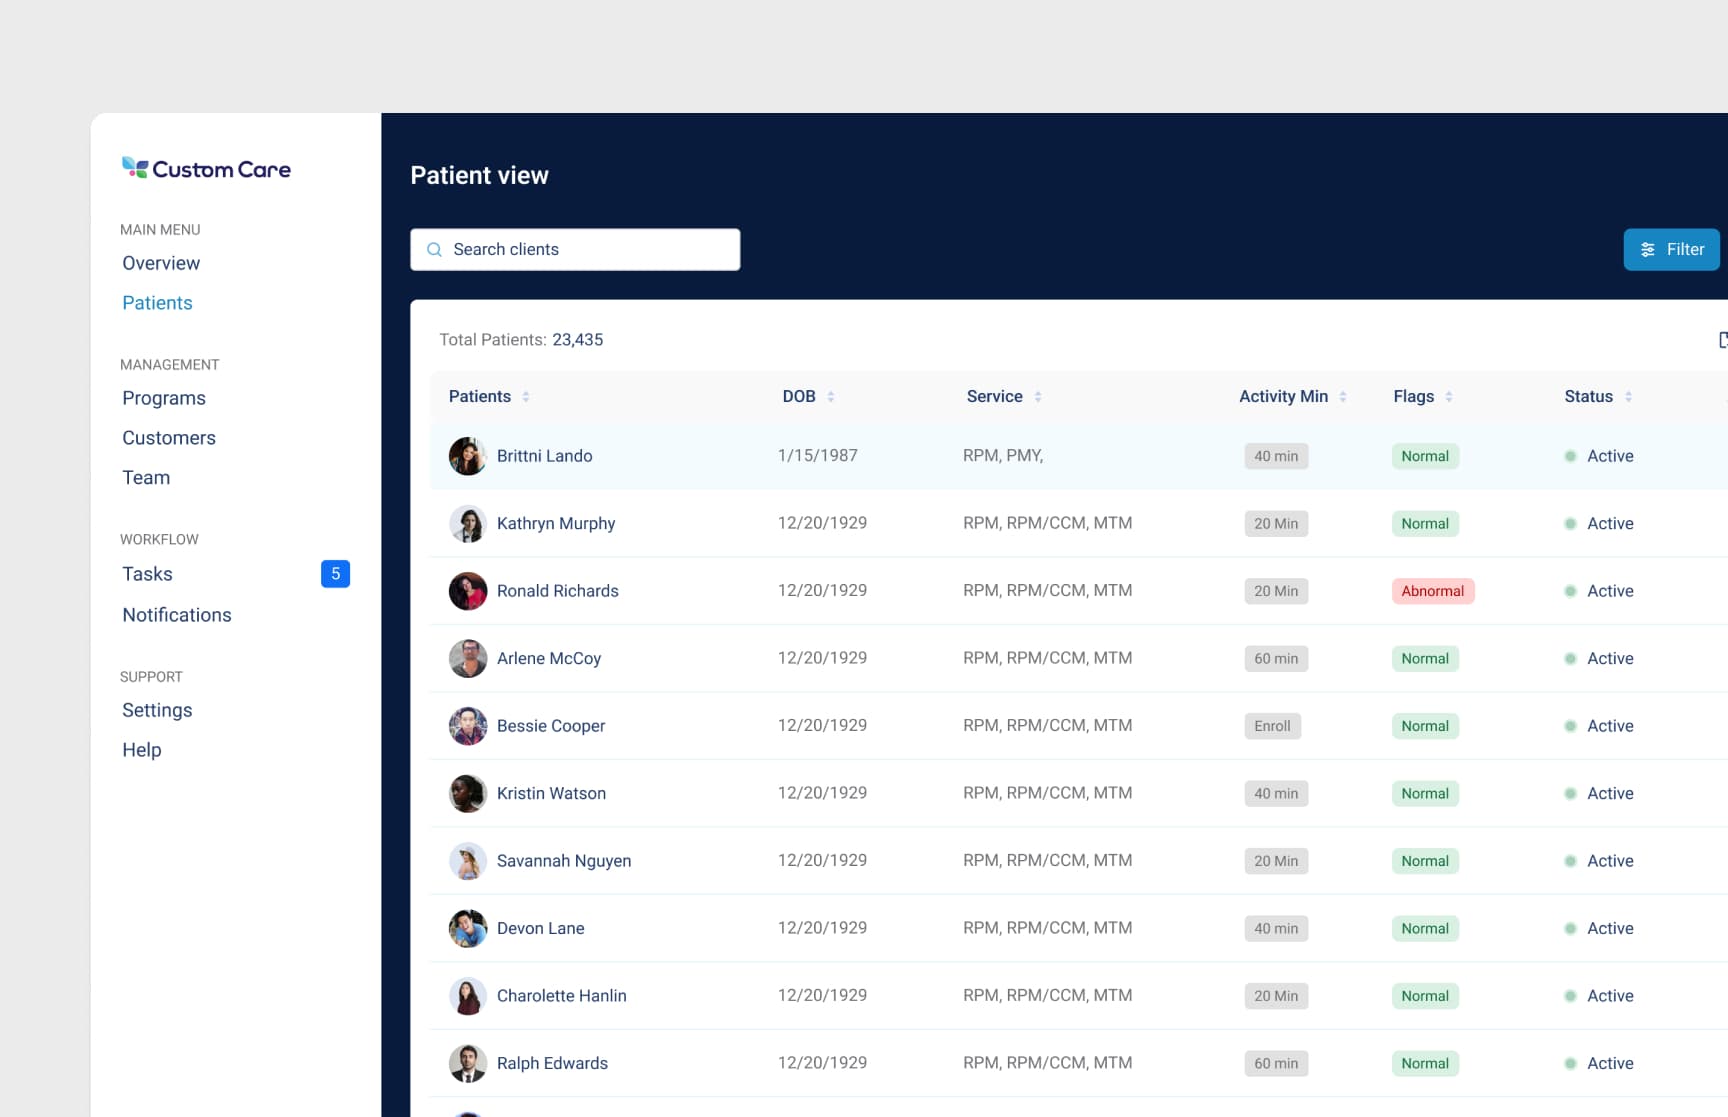Click the Abnormal flag for Ronald Richards
The width and height of the screenshot is (1728, 1117).
click(x=1433, y=591)
